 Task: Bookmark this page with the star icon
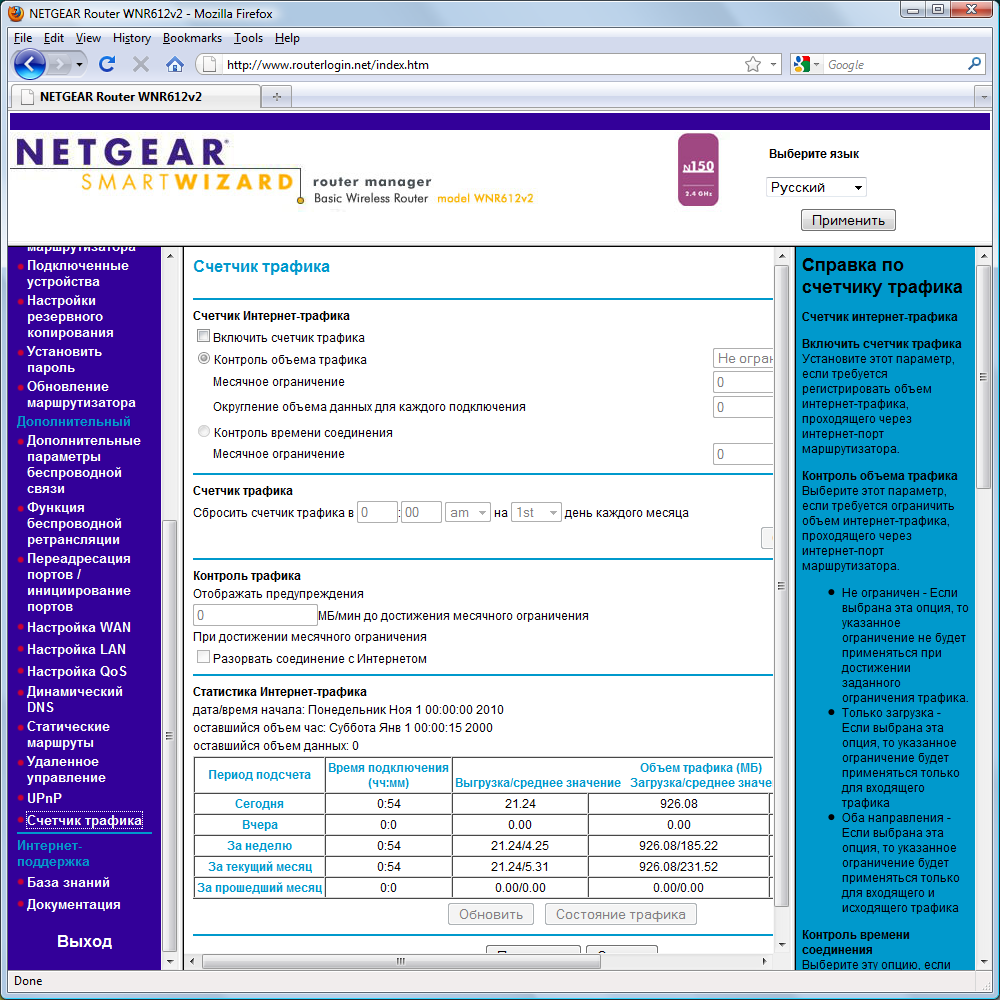pyautogui.click(x=753, y=64)
